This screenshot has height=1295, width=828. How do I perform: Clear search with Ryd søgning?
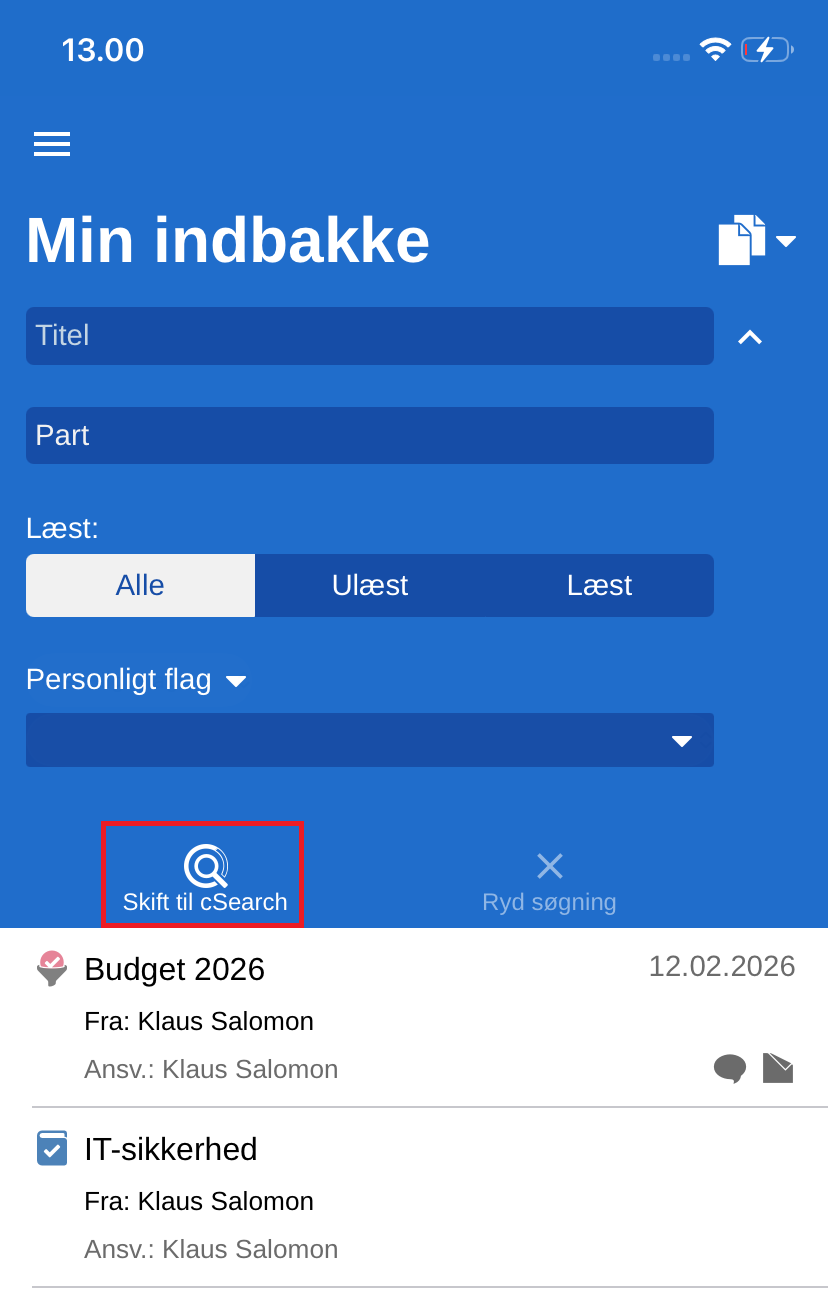549,882
